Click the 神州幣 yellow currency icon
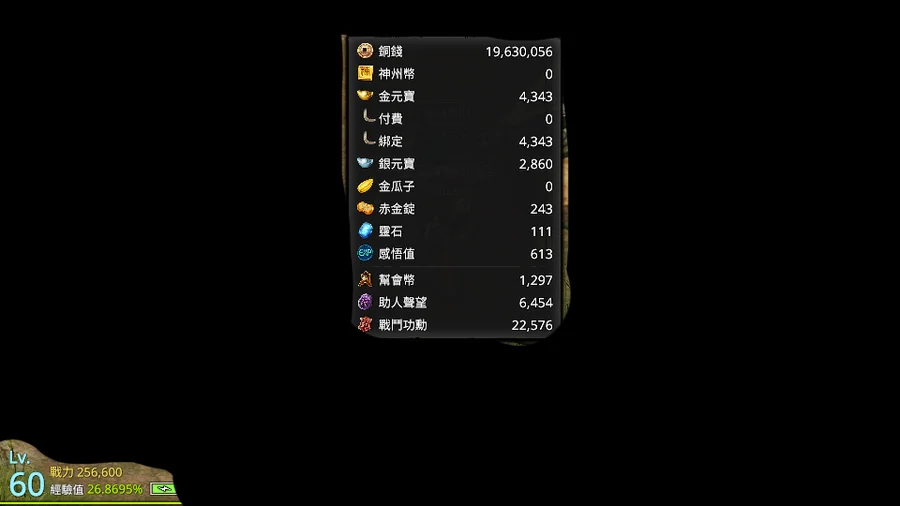 click(x=365, y=73)
